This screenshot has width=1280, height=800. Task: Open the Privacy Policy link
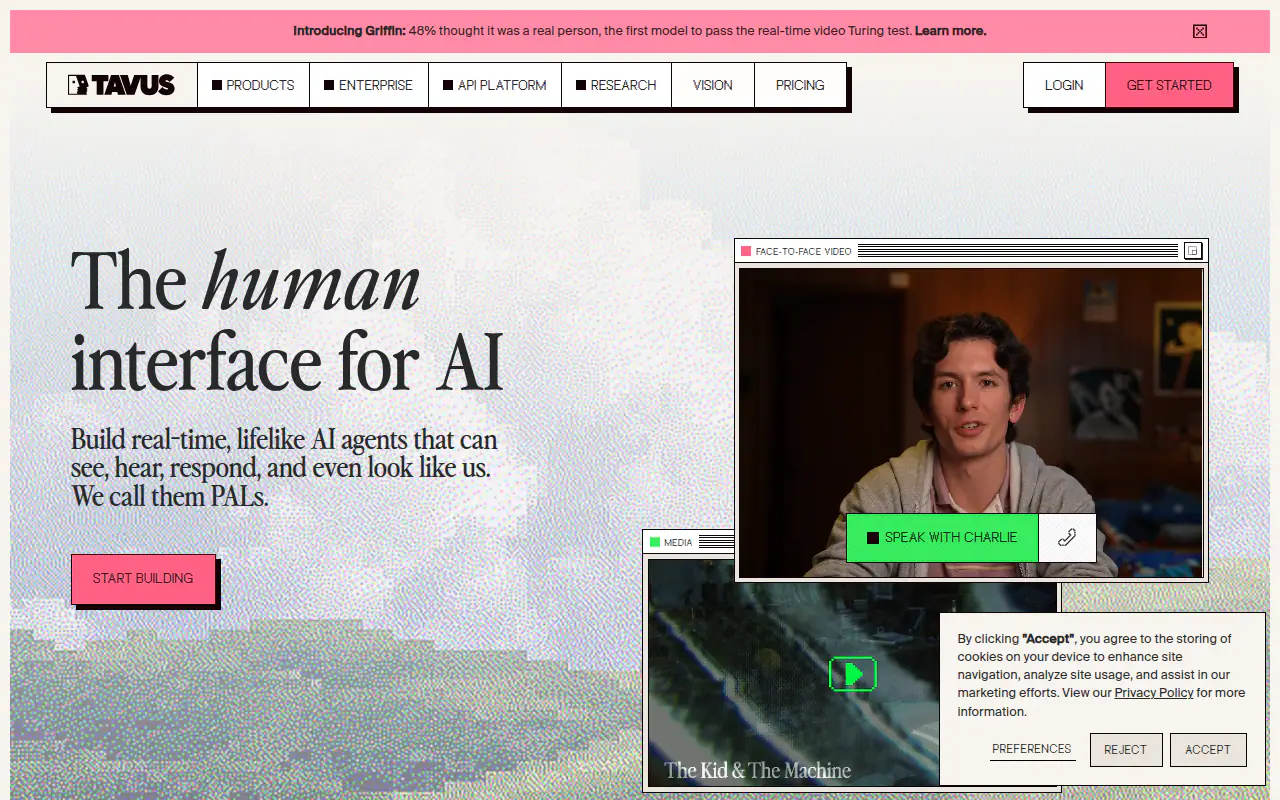click(x=1154, y=693)
